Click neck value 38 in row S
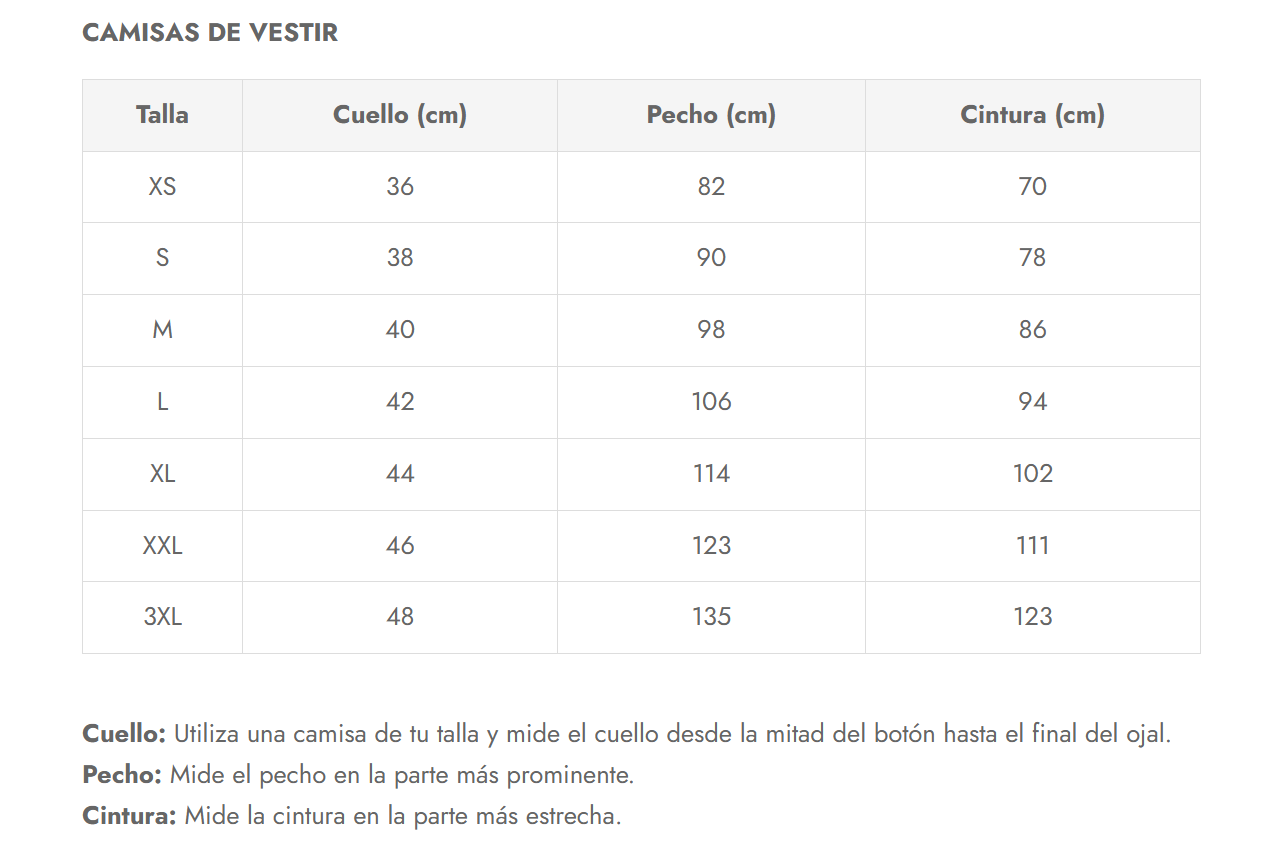Image resolution: width=1269 pixels, height=852 pixels. pos(400,258)
